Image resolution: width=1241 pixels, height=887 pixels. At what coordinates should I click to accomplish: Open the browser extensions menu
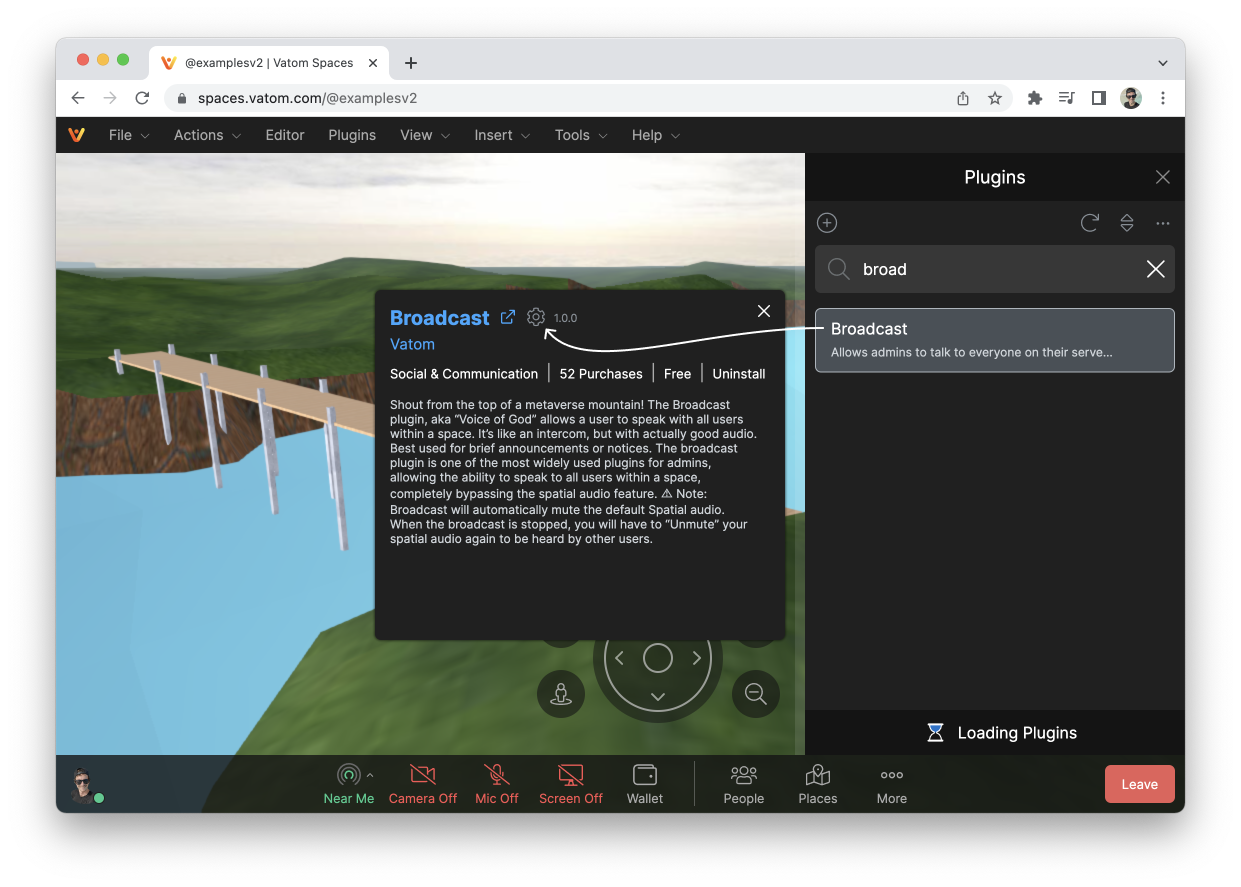(x=1035, y=98)
